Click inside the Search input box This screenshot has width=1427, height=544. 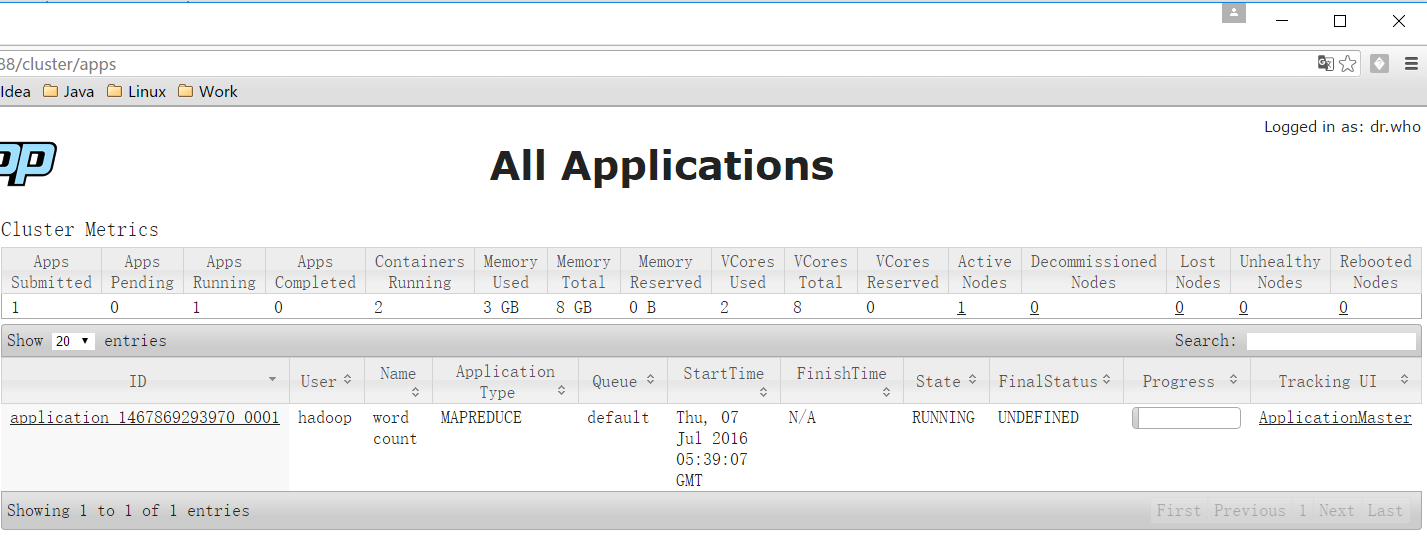click(1331, 341)
